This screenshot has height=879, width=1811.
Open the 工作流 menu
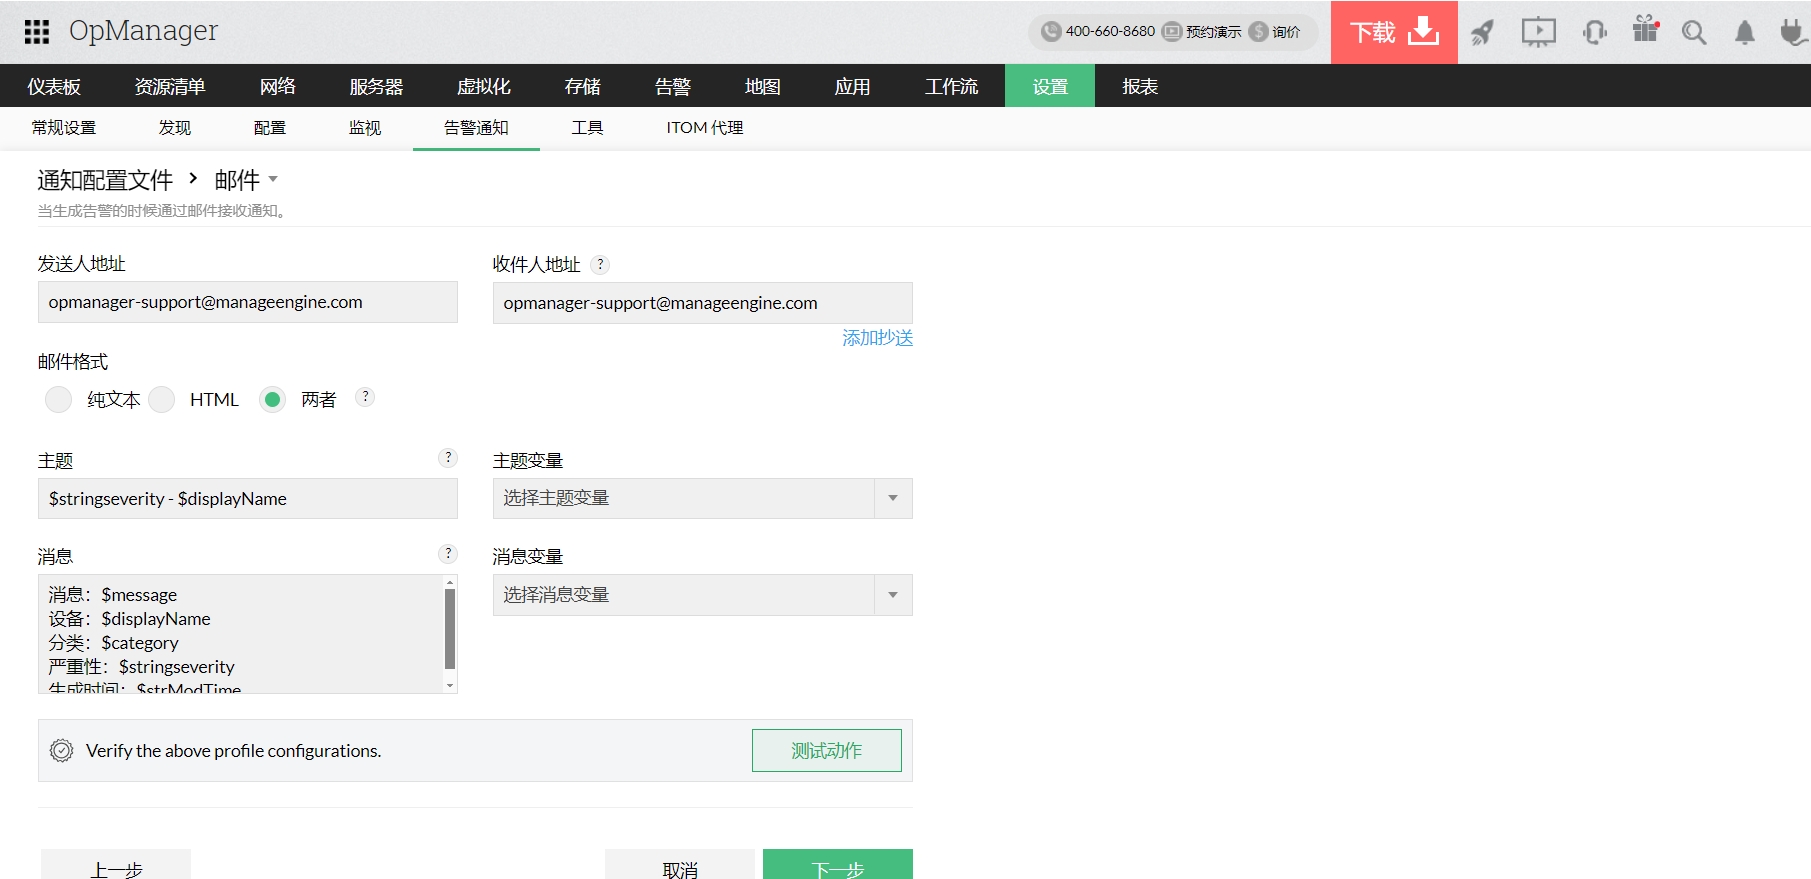point(952,86)
